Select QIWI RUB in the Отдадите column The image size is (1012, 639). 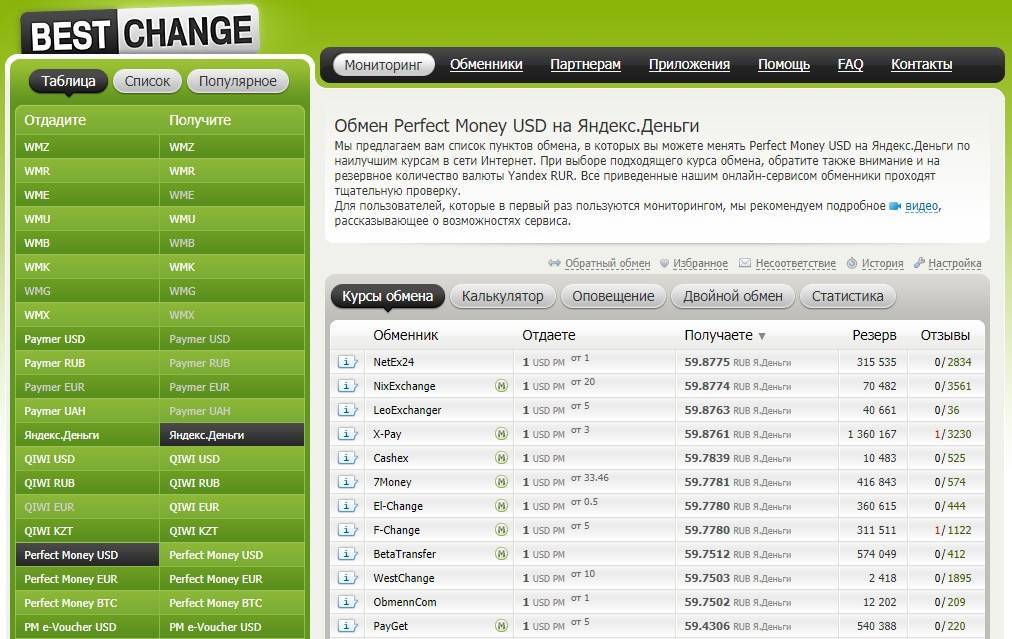52,483
